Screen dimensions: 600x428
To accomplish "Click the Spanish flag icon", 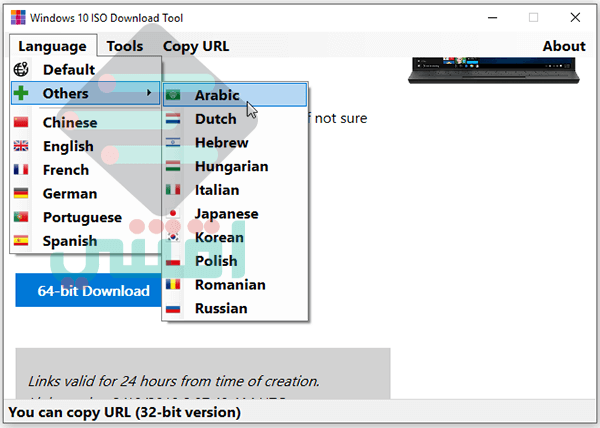I will [21, 241].
